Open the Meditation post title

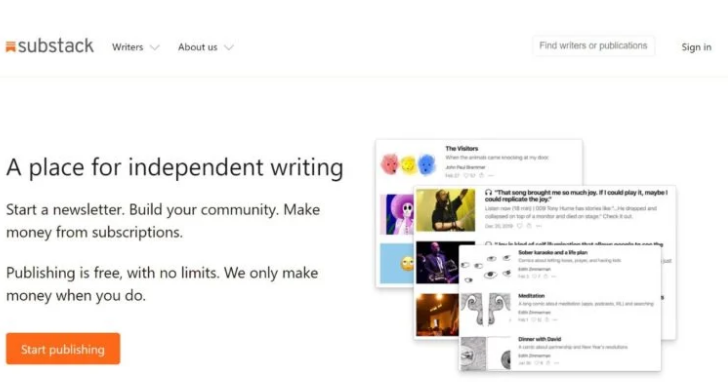point(531,296)
